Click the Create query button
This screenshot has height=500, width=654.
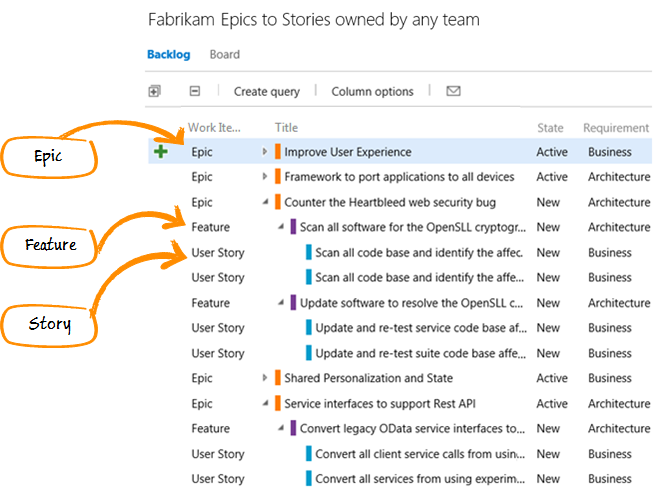click(267, 91)
